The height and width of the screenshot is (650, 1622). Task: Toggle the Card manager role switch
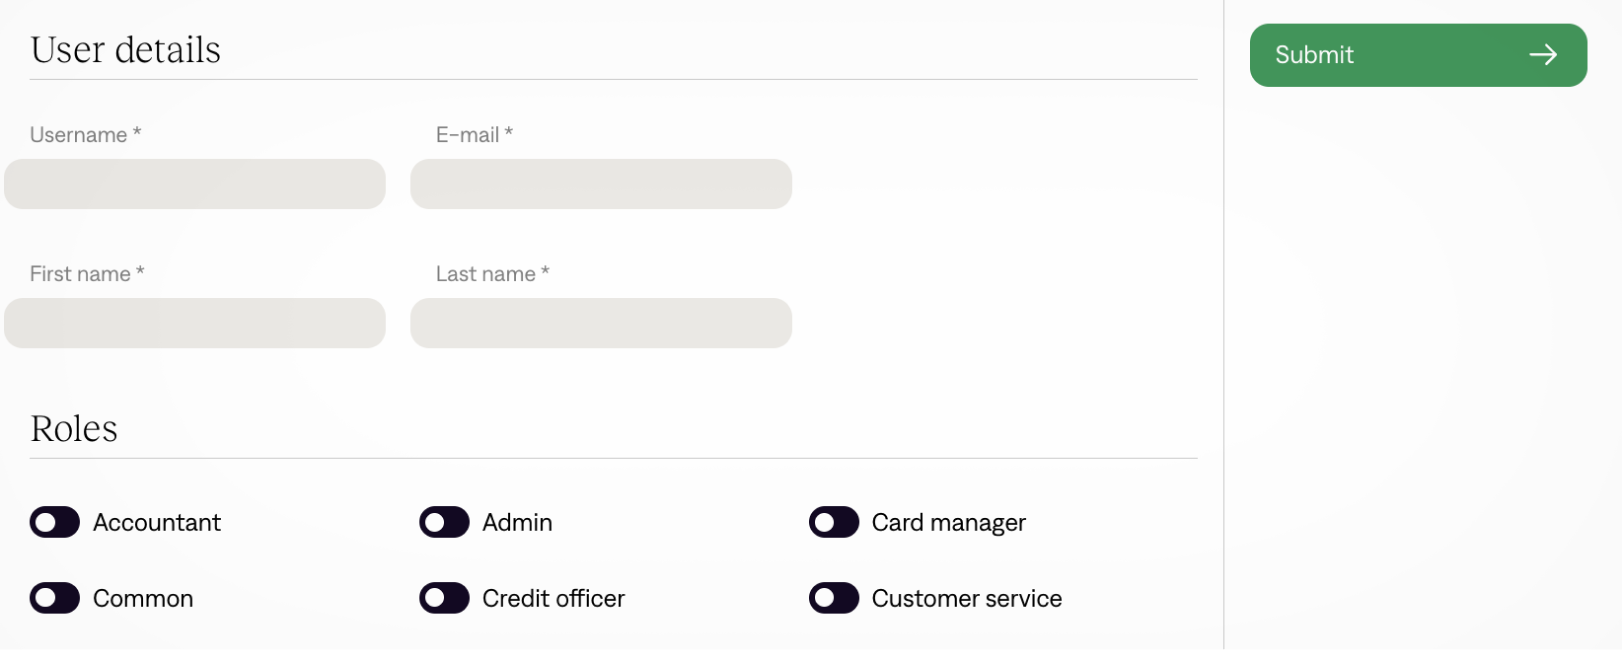pos(833,522)
